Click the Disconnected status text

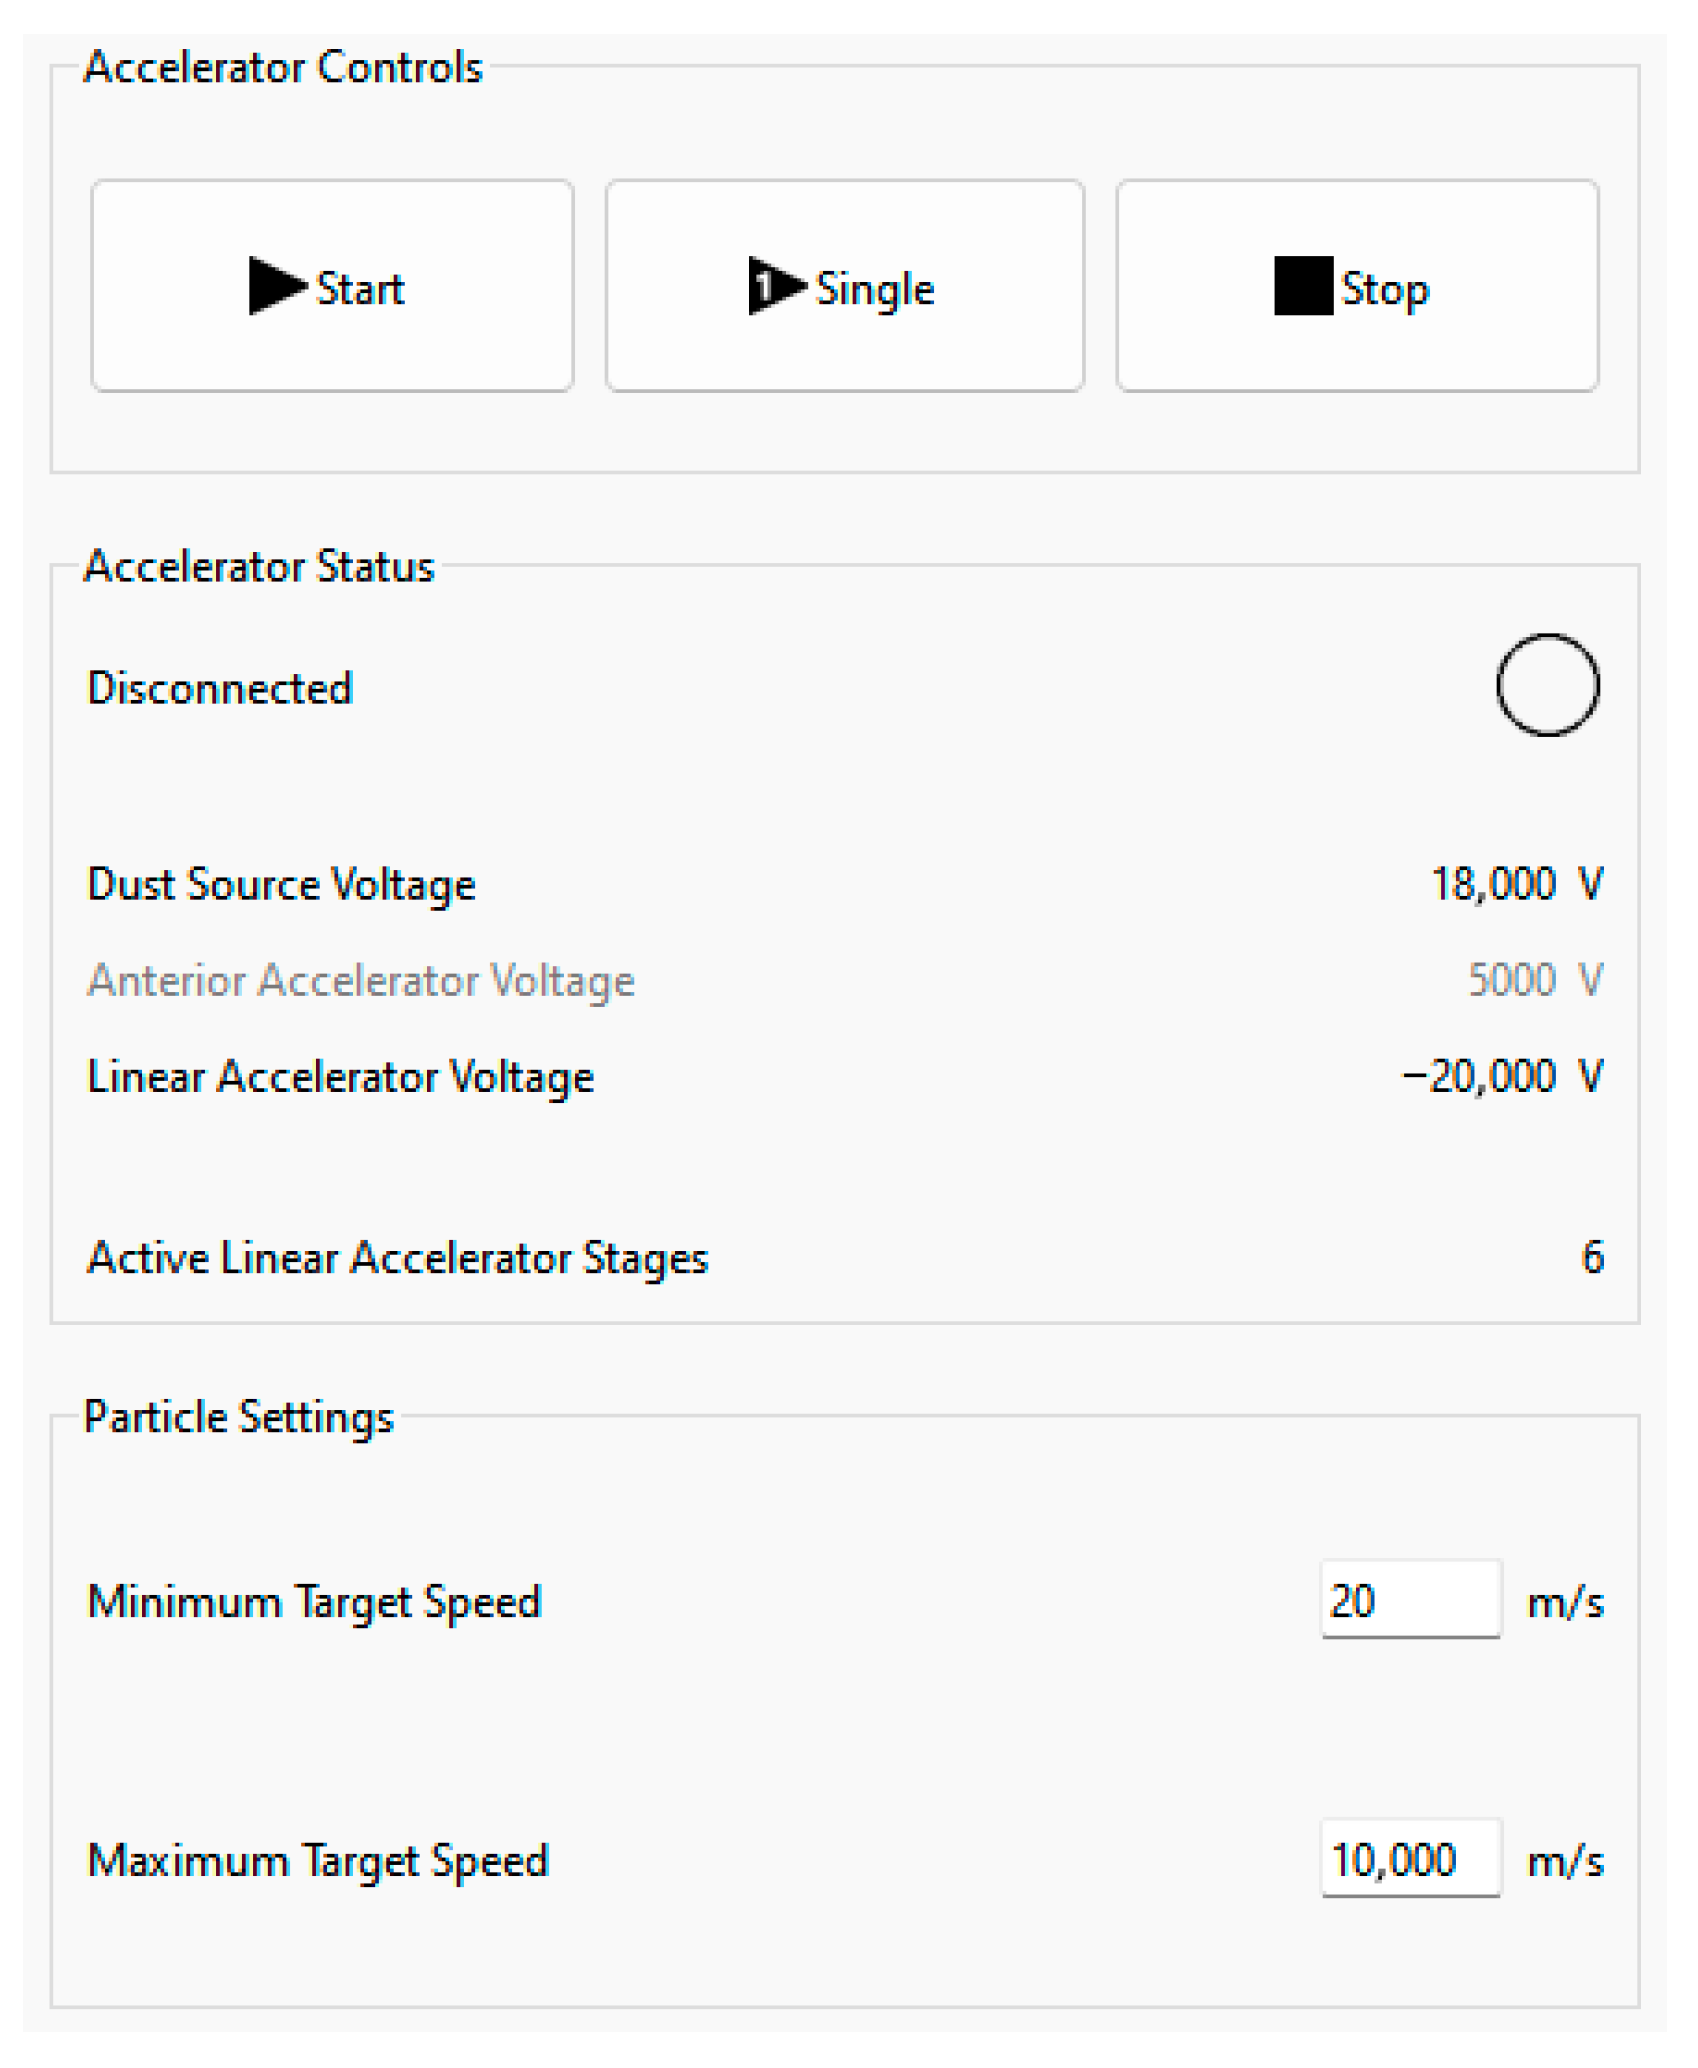point(220,688)
